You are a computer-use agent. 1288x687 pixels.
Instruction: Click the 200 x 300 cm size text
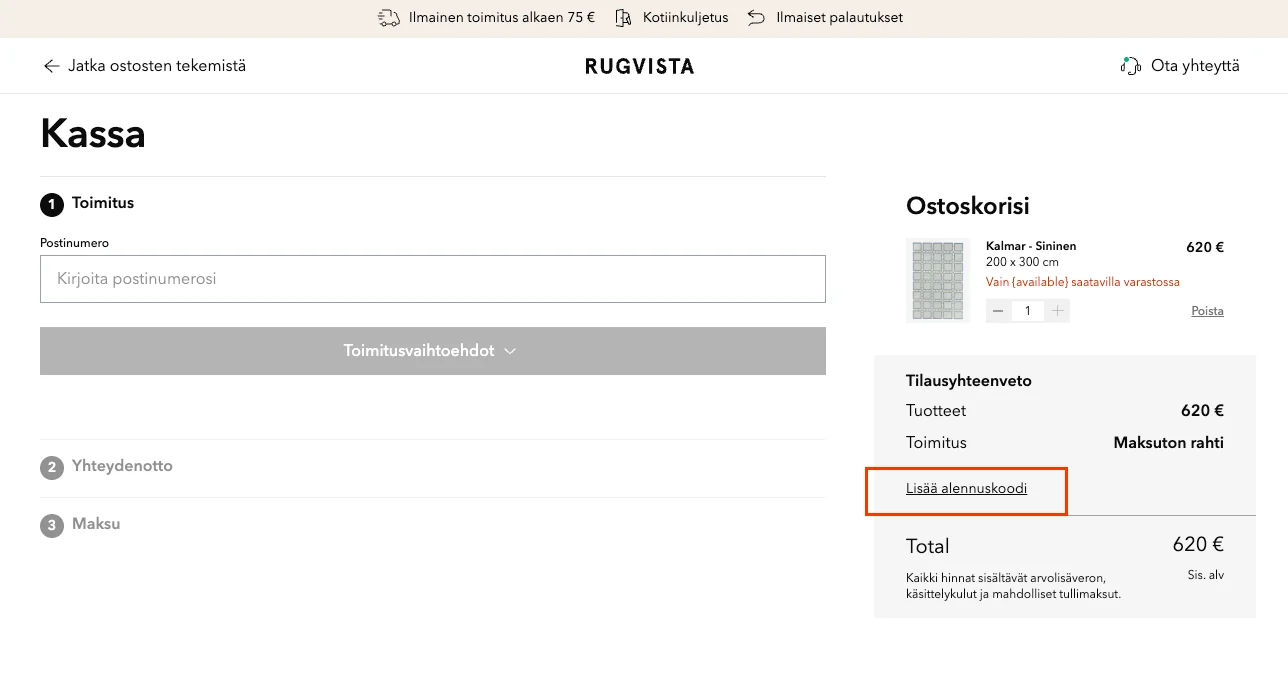coord(1022,262)
